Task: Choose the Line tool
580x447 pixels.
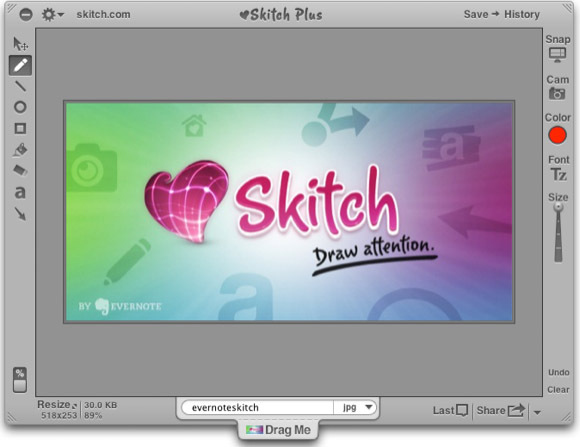Action: point(20,86)
